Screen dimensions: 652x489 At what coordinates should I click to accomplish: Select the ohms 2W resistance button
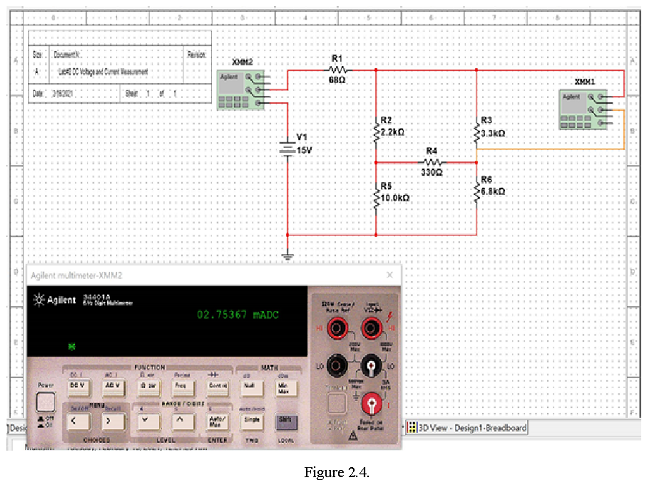[x=148, y=388]
